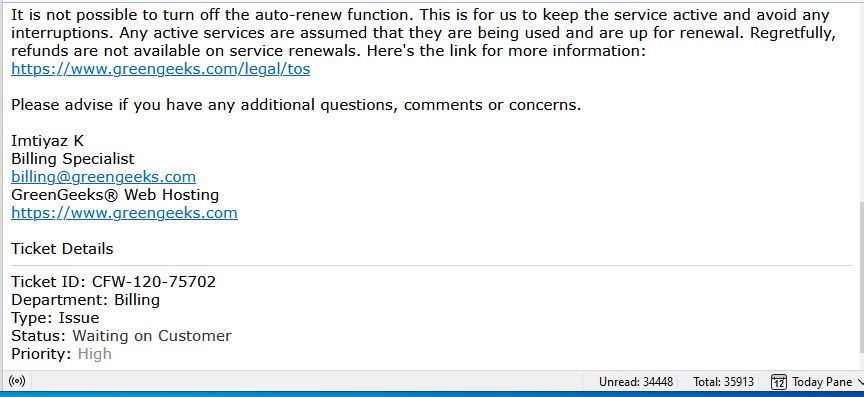Image resolution: width=864 pixels, height=397 pixels.
Task: Click the Today Pane calendar icon
Action: tap(779, 382)
